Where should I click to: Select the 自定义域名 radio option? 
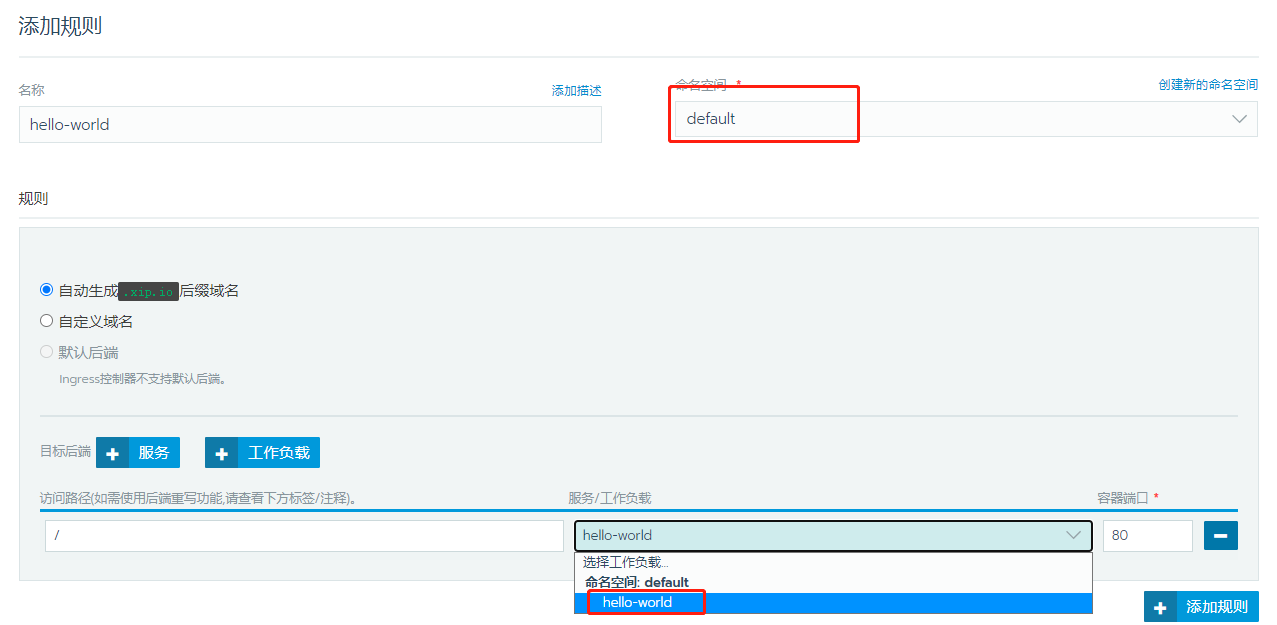coord(46,321)
